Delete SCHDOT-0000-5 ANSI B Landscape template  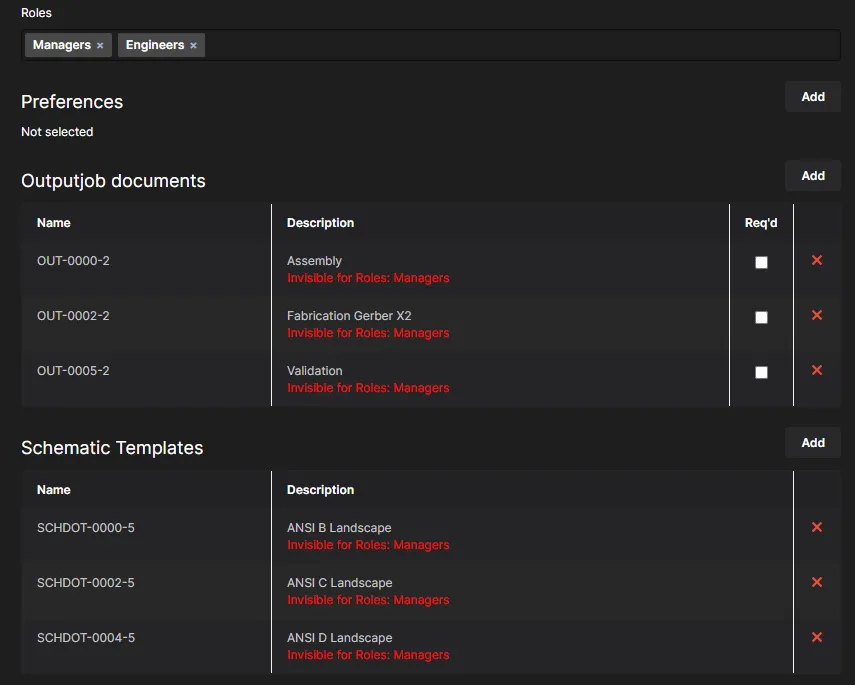click(816, 527)
